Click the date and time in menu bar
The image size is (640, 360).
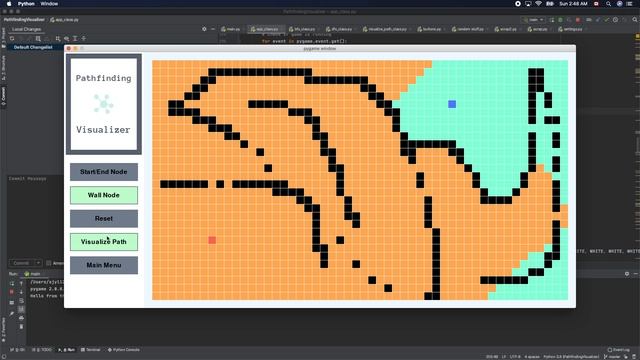(x=573, y=4)
